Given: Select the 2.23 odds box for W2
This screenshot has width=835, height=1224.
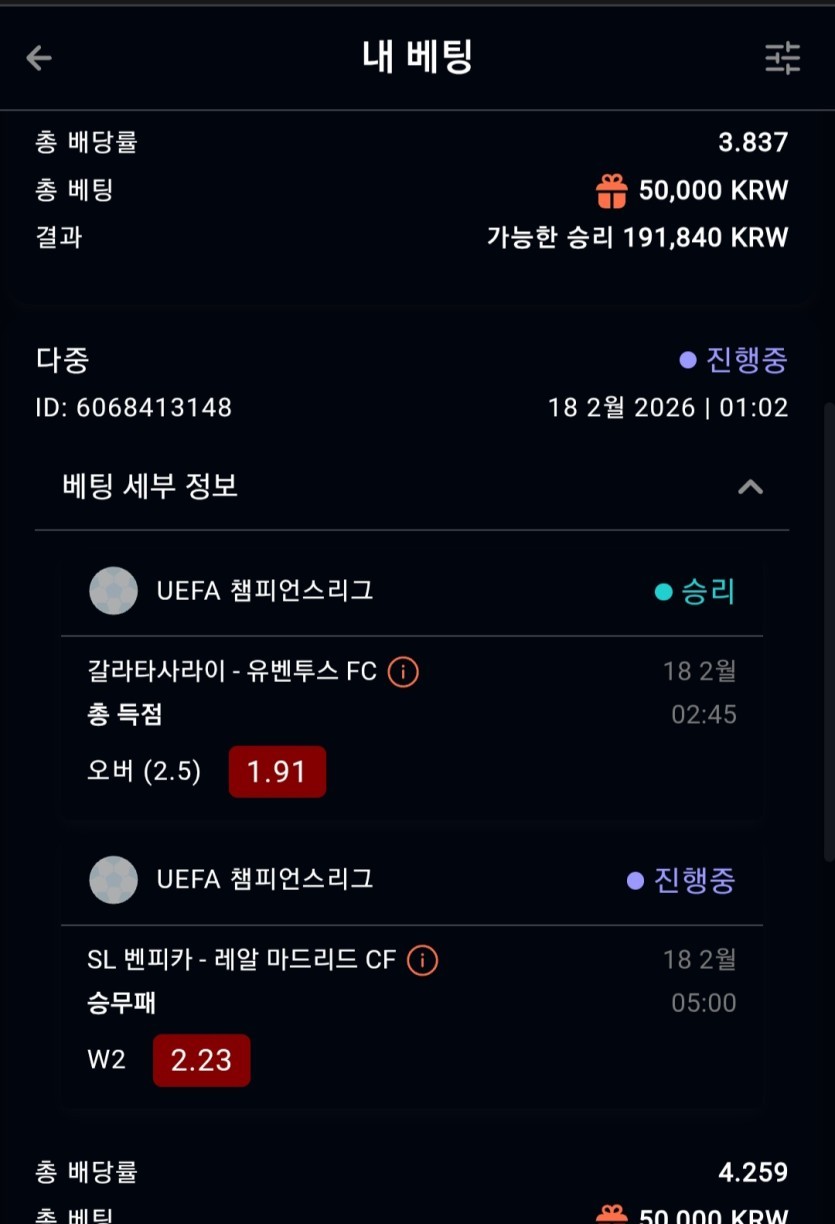Looking at the screenshot, I should point(201,1060).
